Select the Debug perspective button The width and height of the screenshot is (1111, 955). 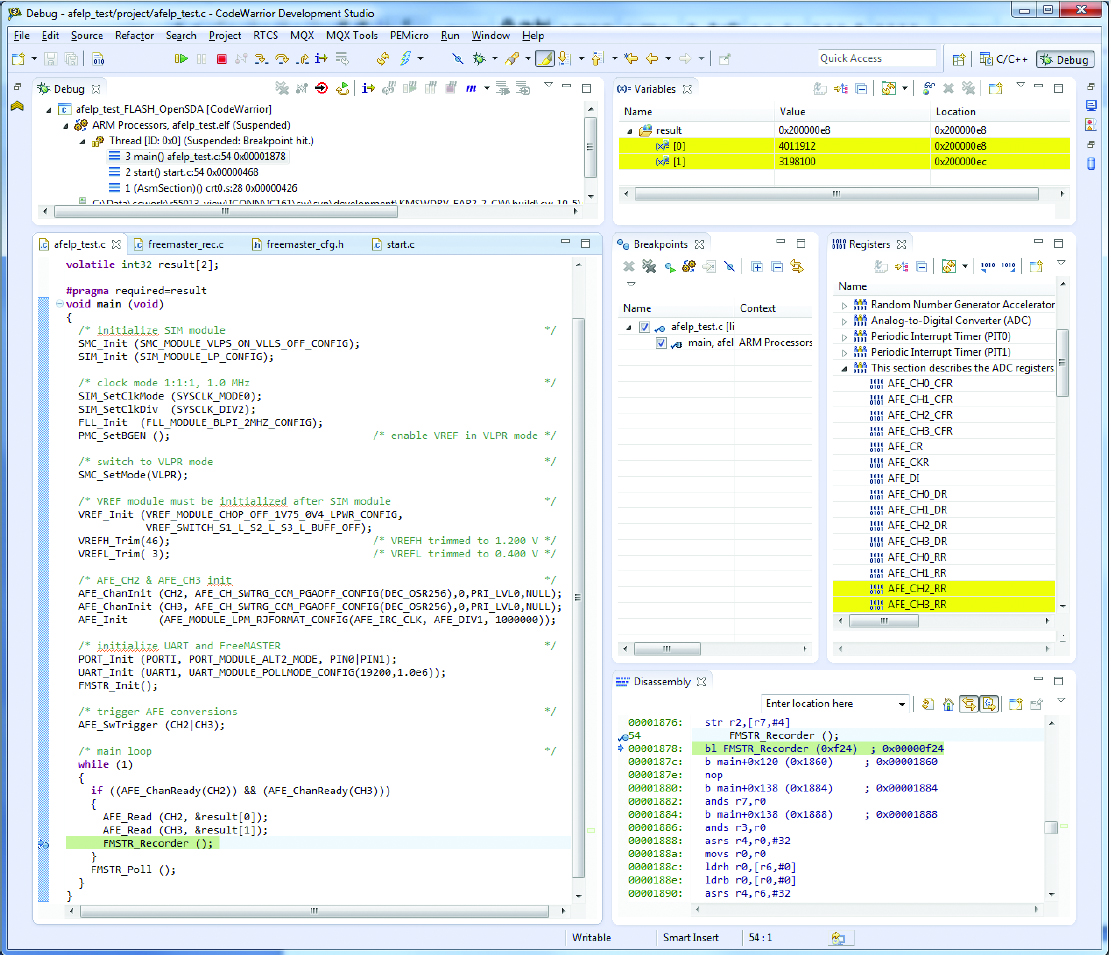point(1065,59)
